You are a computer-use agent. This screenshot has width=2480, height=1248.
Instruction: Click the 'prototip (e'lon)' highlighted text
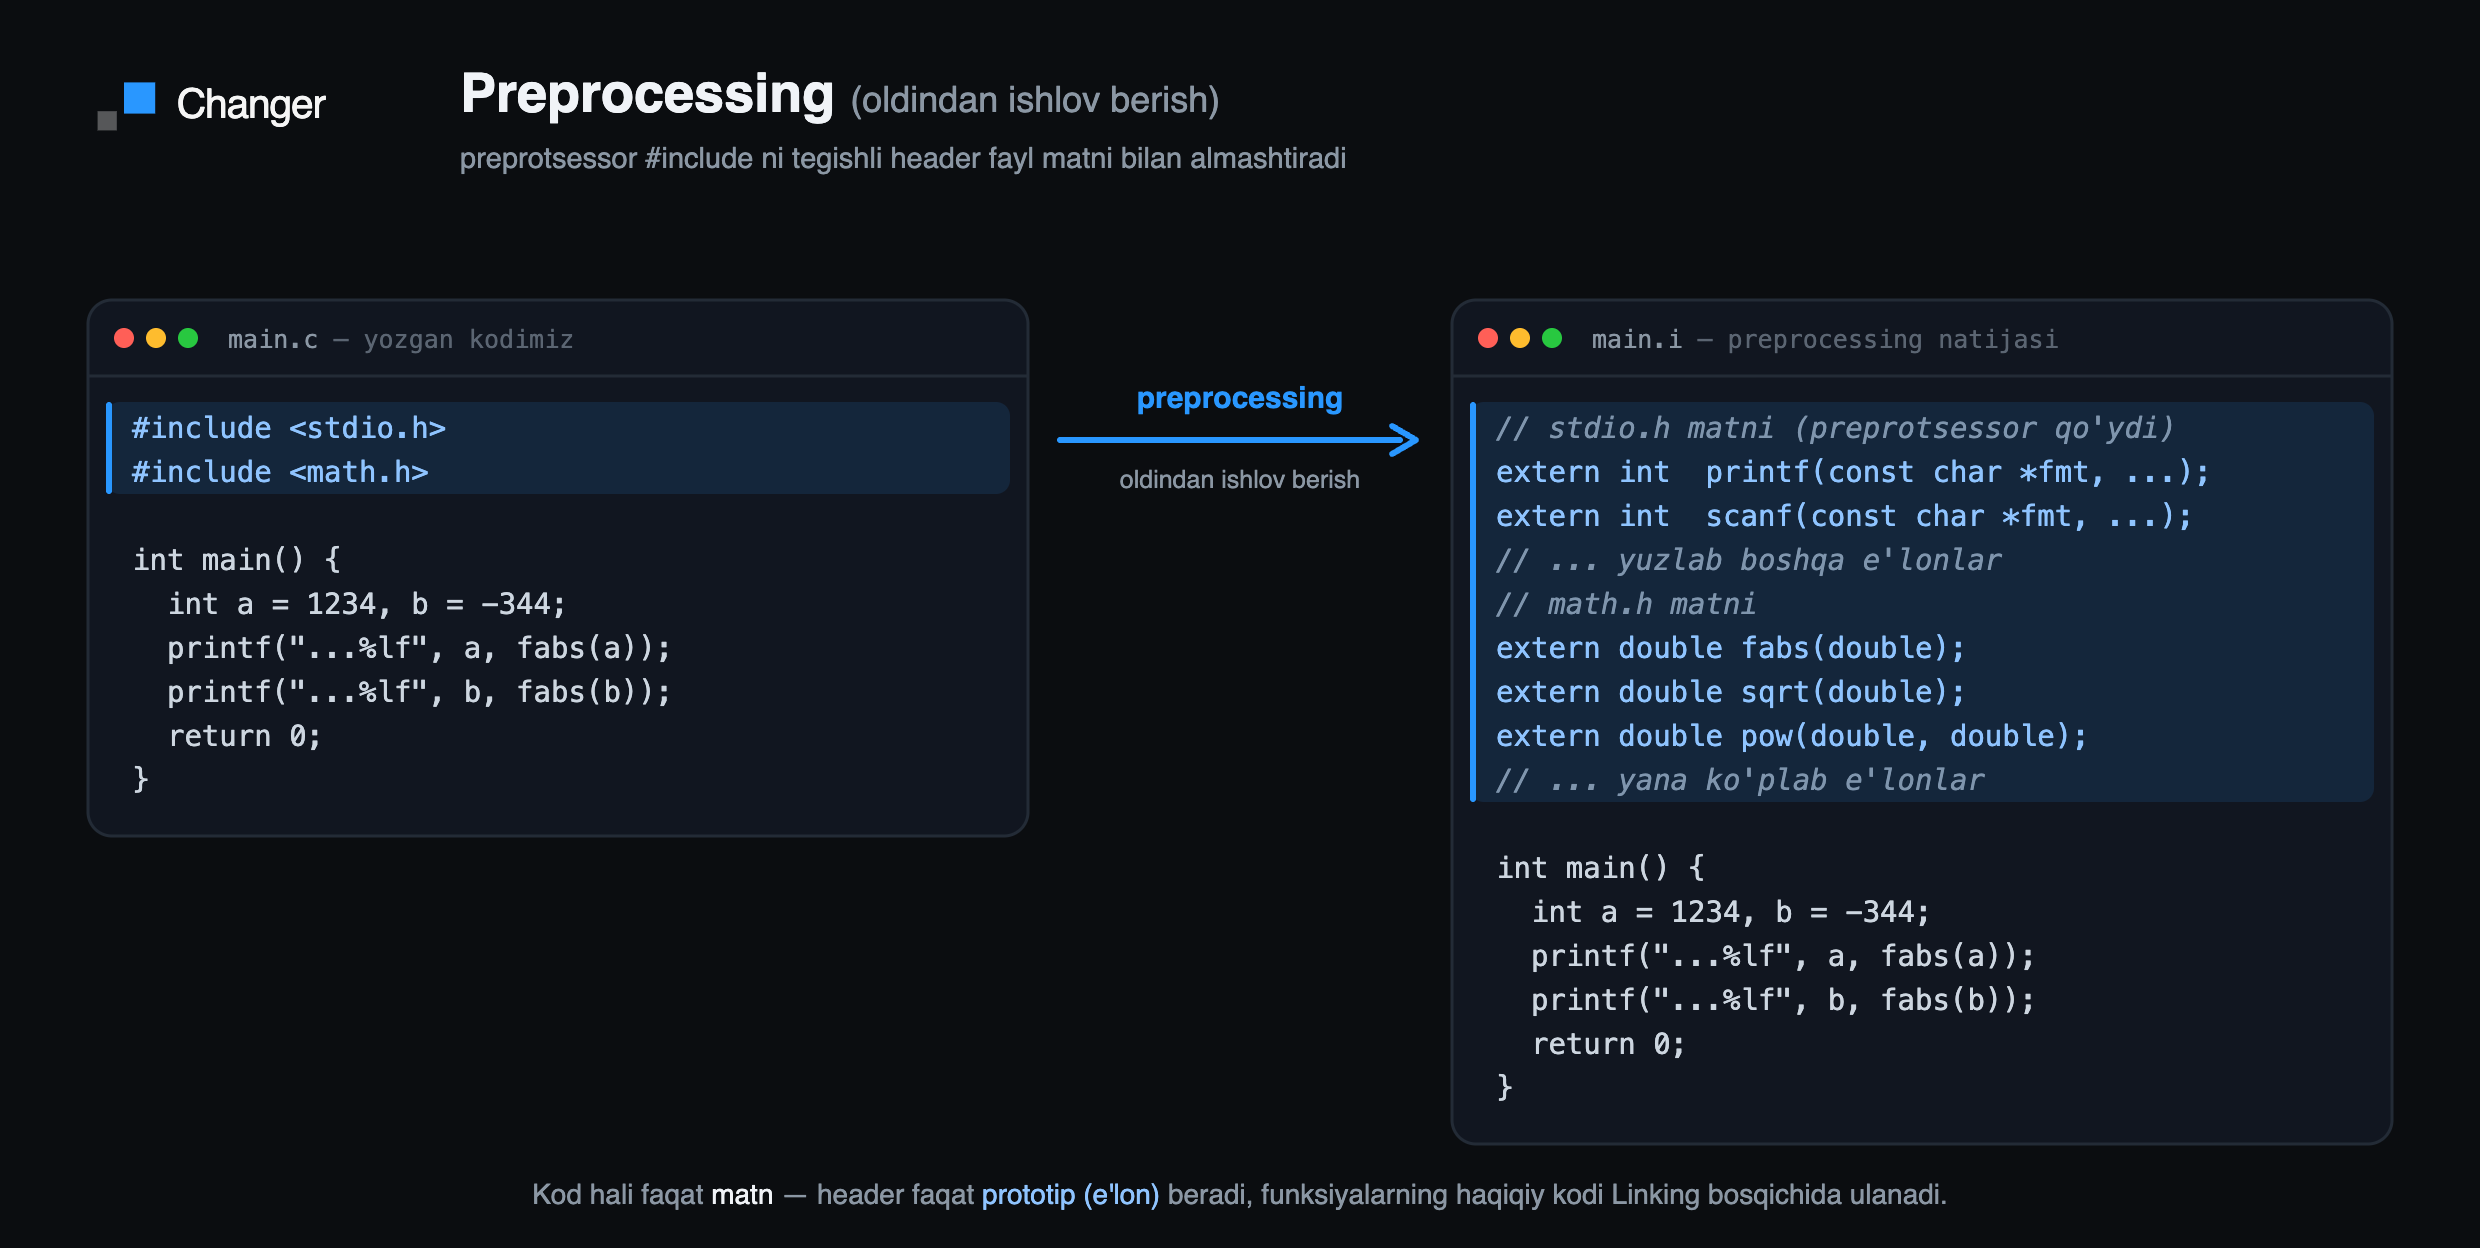point(1070,1195)
